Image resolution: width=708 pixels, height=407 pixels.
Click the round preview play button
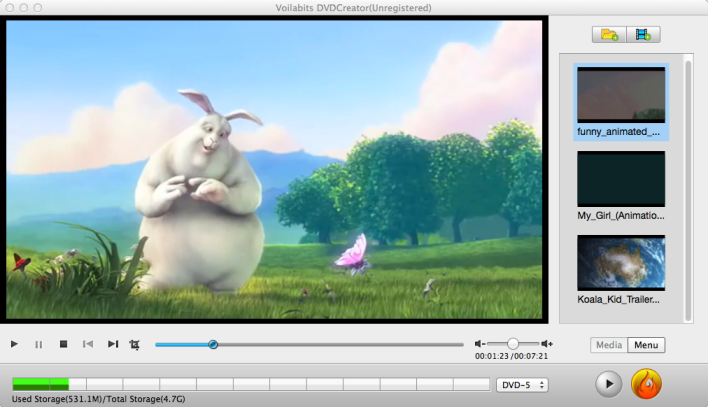(608, 384)
